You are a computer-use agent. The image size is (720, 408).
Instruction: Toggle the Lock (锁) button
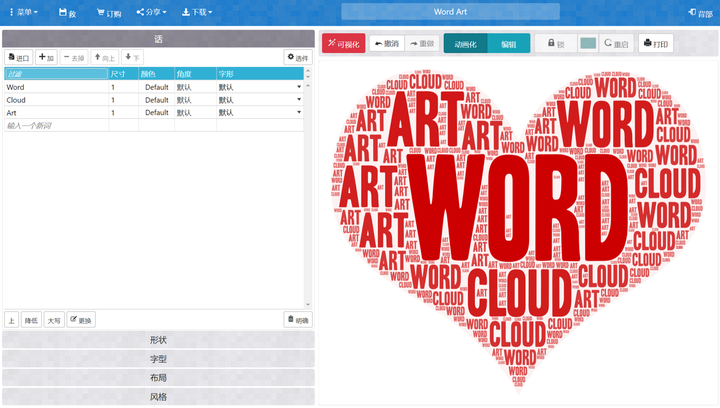[x=556, y=44]
